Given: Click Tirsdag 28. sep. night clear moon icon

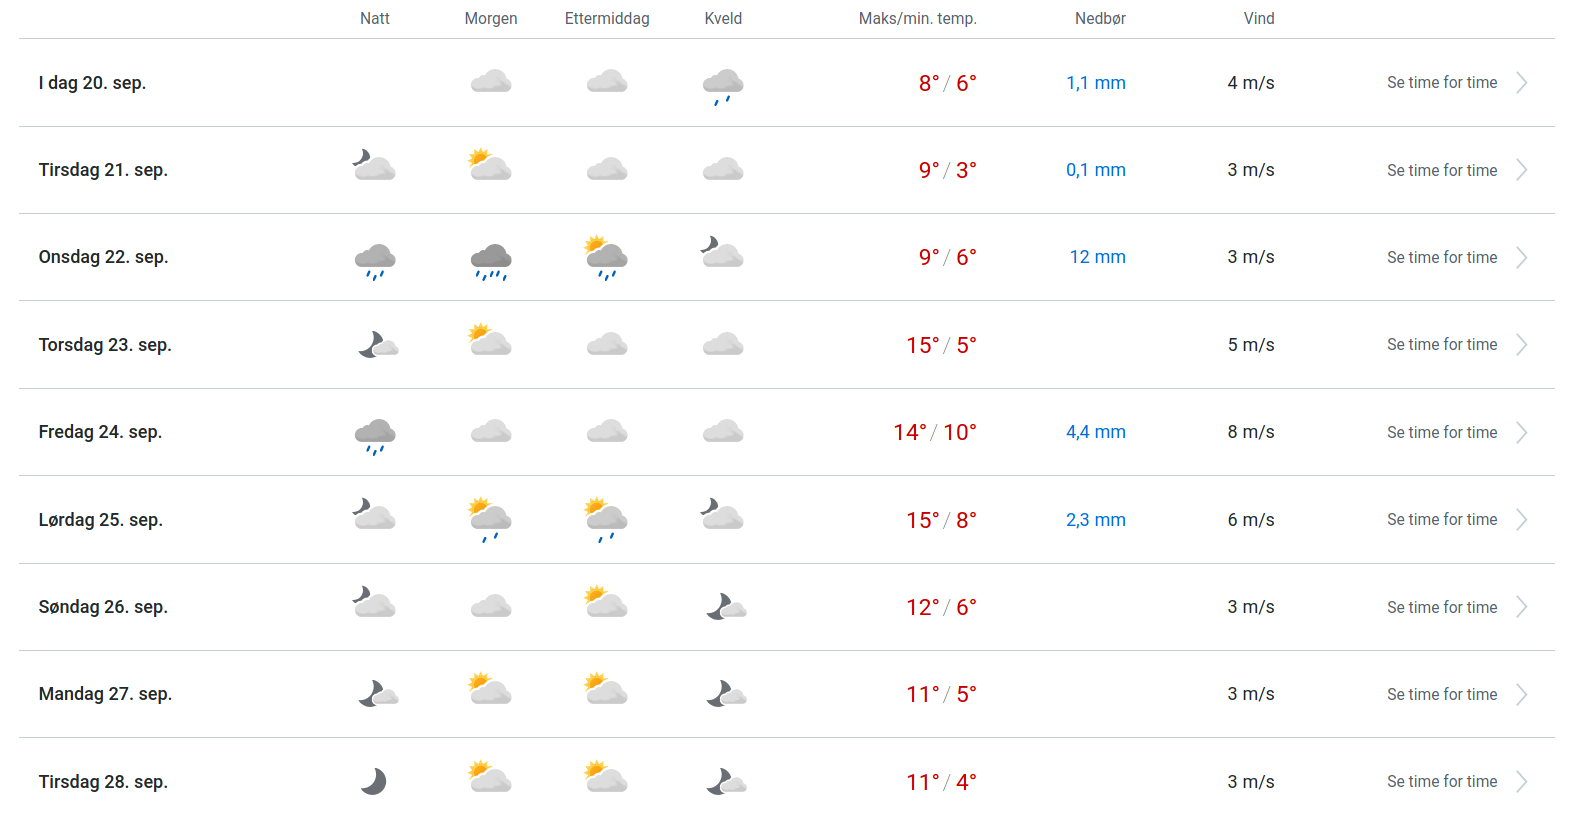Looking at the screenshot, I should 374,781.
